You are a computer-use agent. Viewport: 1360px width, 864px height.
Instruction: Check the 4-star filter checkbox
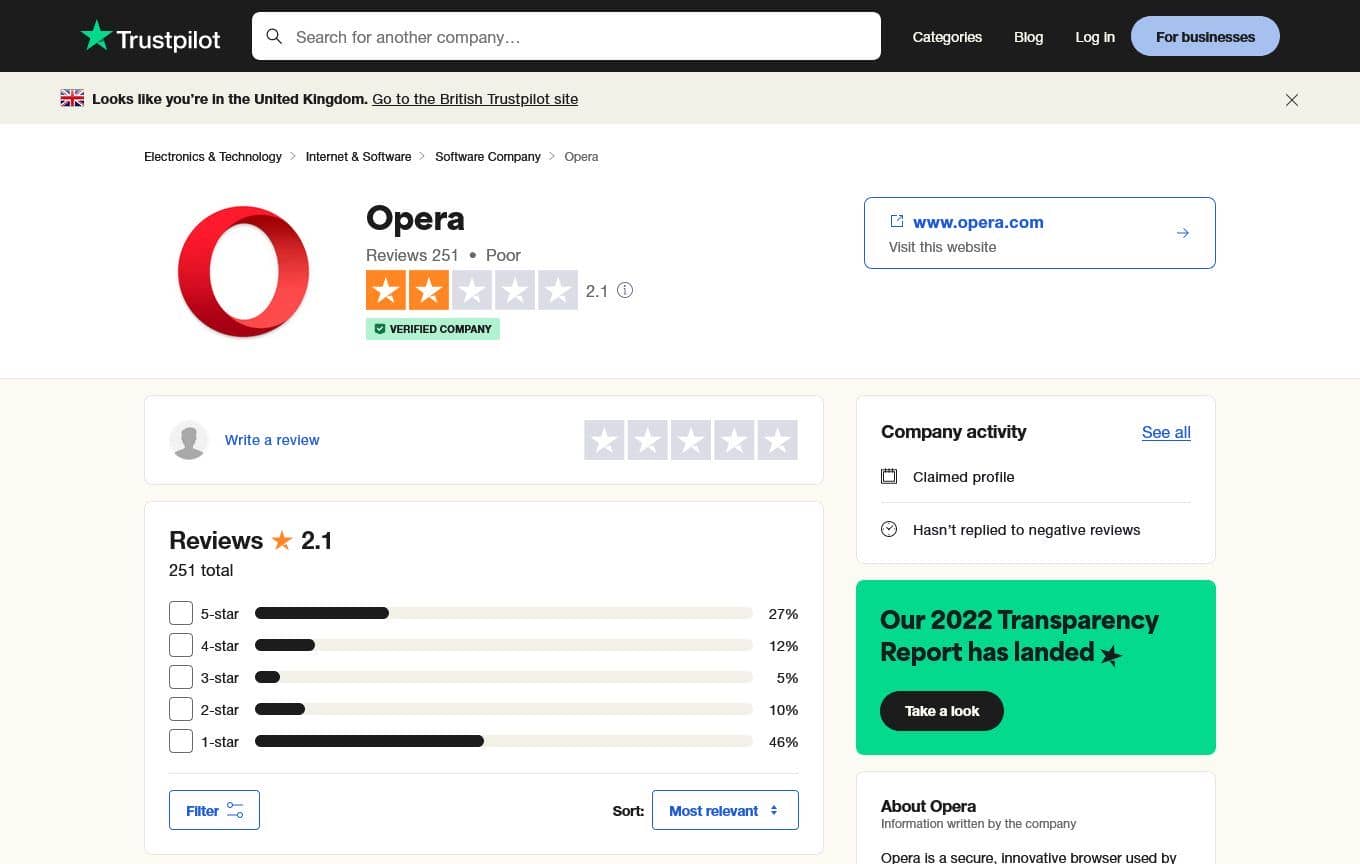click(181, 645)
